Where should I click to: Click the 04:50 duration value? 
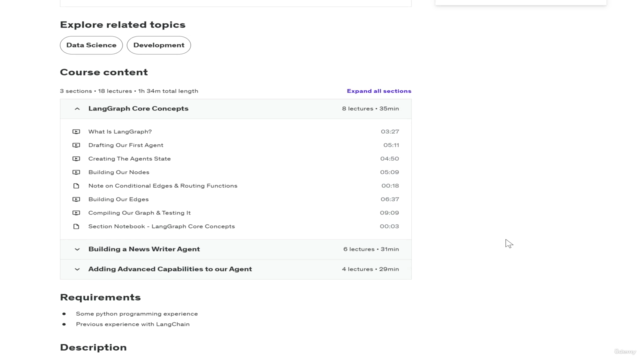(389, 158)
